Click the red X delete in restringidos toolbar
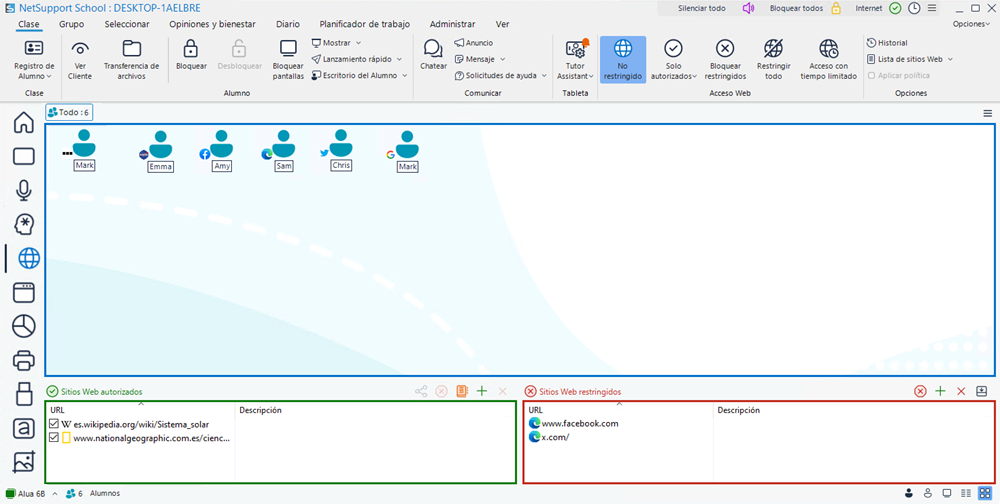The height and width of the screenshot is (504, 1000). tap(961, 391)
